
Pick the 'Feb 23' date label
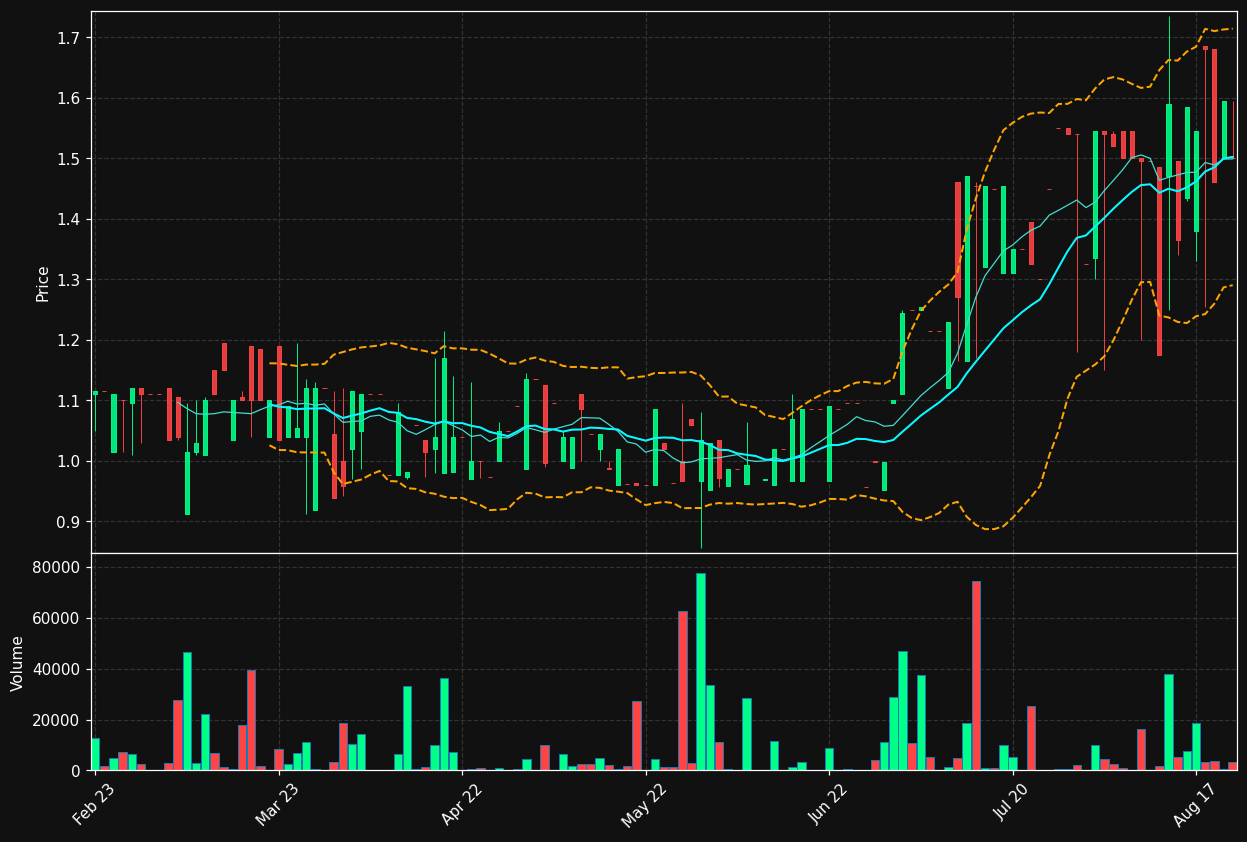click(x=93, y=804)
